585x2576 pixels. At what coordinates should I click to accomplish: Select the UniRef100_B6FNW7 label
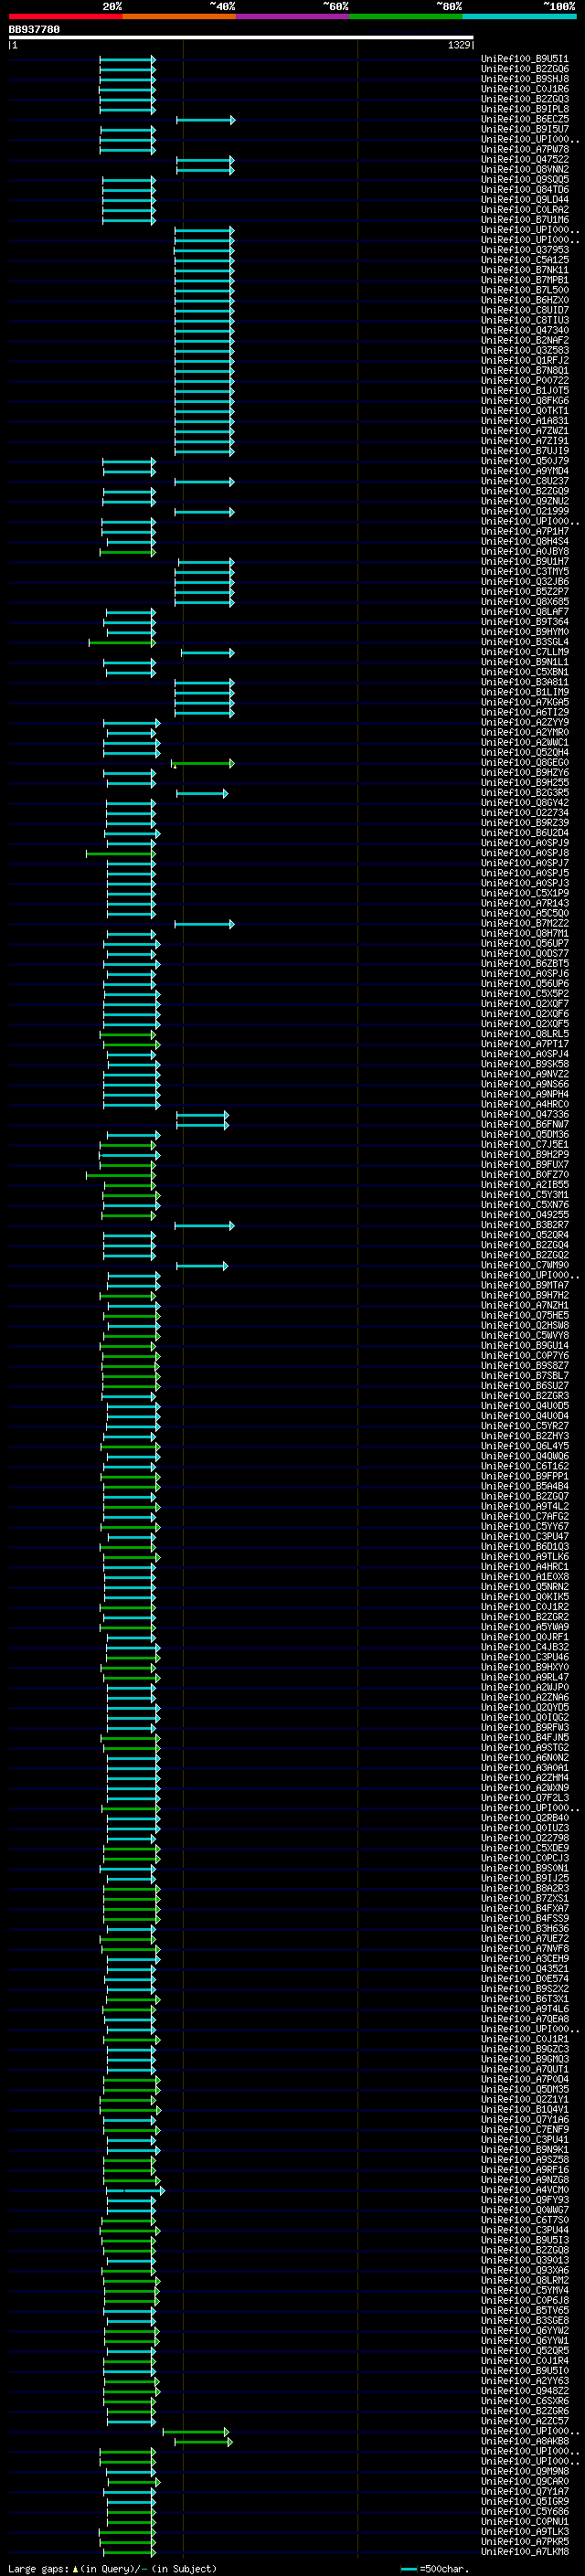tap(525, 1125)
